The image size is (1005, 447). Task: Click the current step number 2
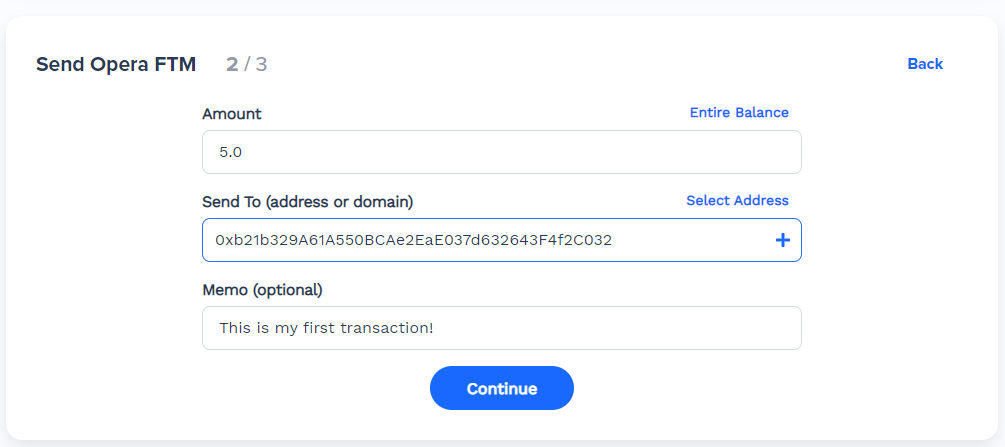click(x=232, y=65)
